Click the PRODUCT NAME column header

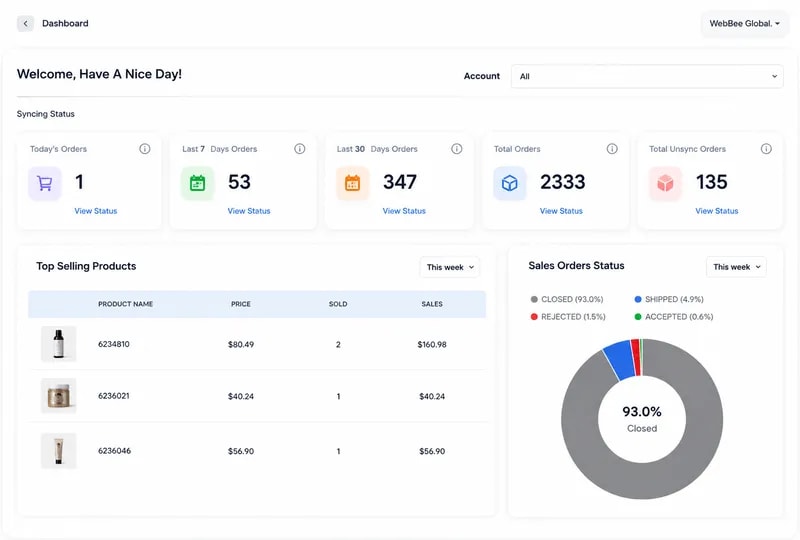tap(126, 304)
